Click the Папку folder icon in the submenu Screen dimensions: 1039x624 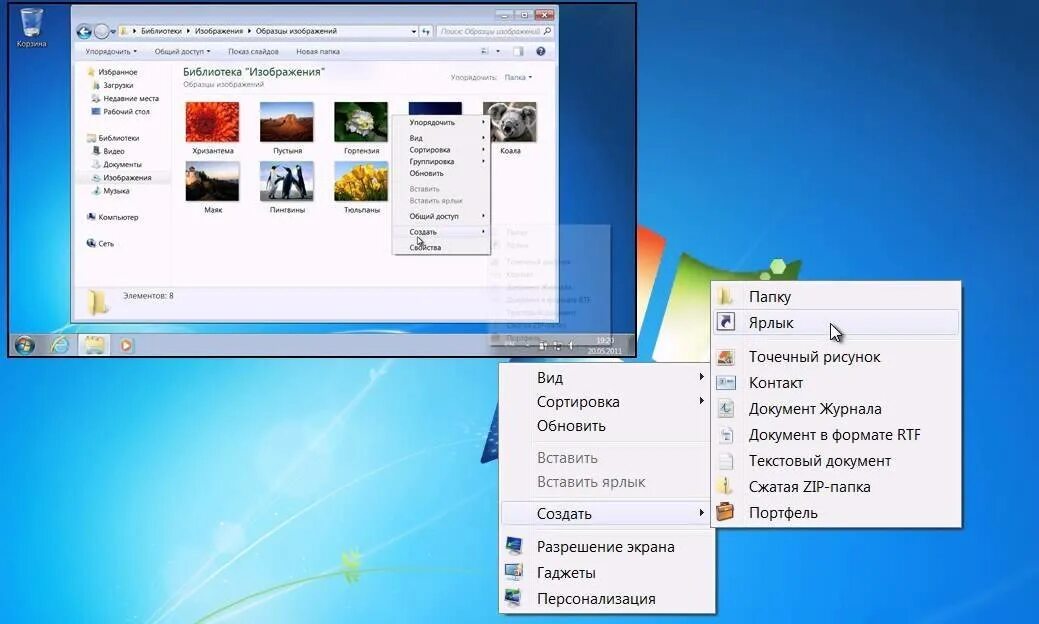(726, 296)
